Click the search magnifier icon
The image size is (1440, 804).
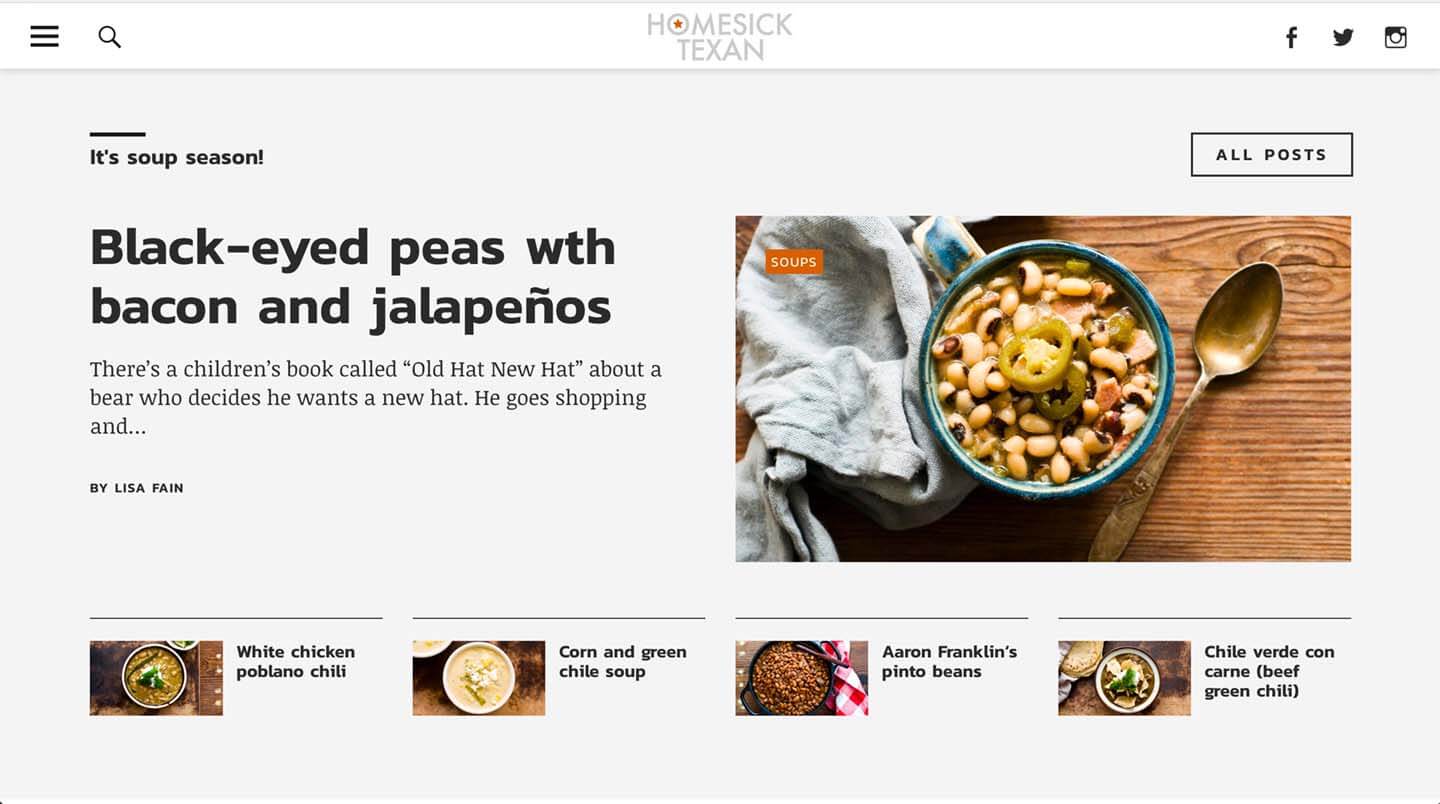click(109, 37)
